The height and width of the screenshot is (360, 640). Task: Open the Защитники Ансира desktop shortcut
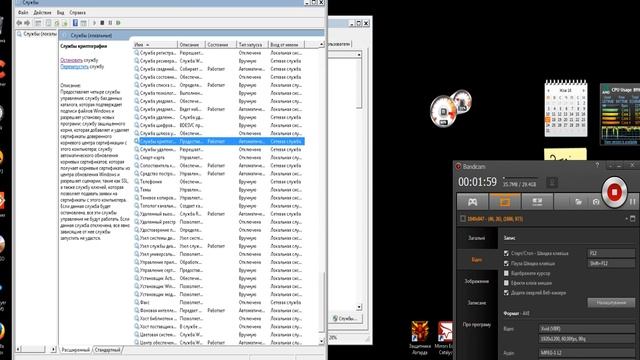(x=420, y=337)
